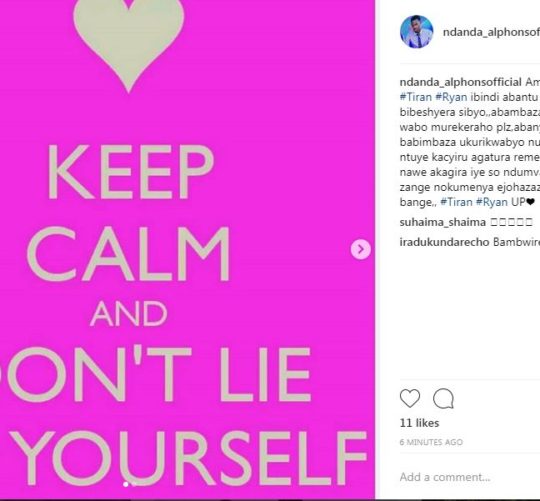Click the 6 minutes ago timestamp

(x=431, y=442)
